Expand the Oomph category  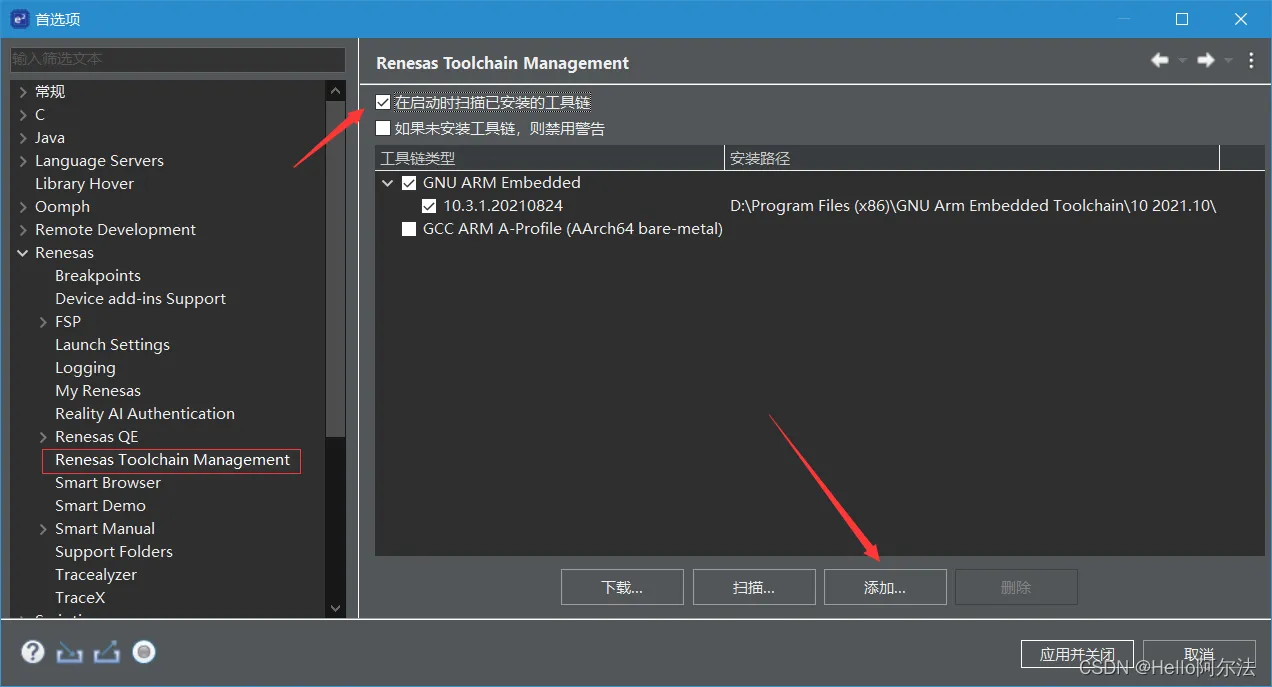tap(22, 207)
